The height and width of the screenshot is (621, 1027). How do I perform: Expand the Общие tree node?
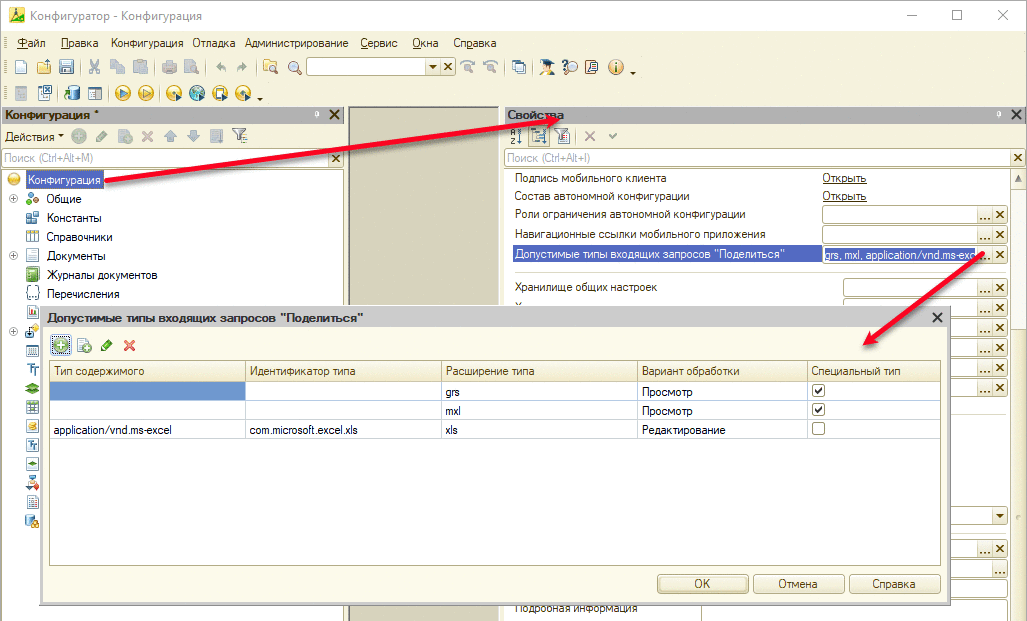[13, 198]
